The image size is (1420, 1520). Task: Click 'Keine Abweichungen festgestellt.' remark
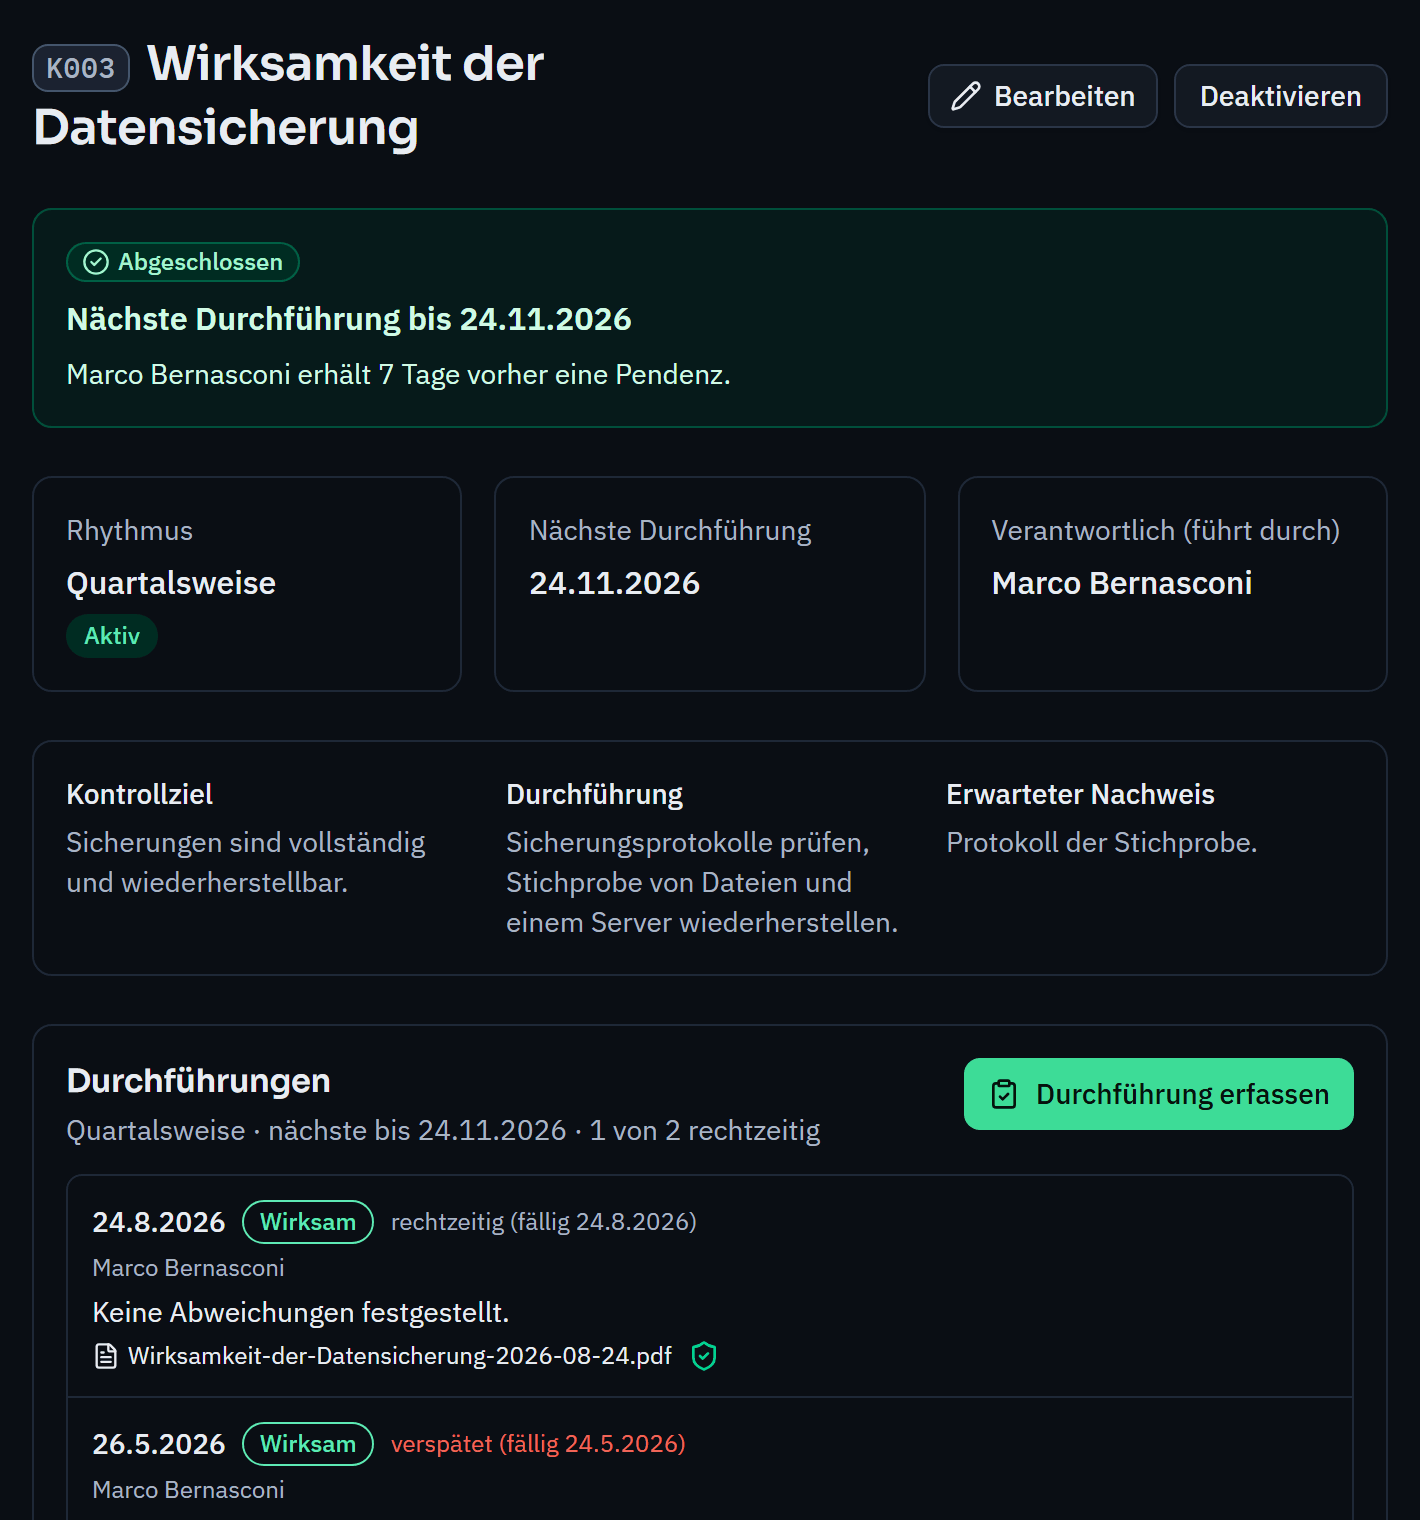(x=301, y=1312)
